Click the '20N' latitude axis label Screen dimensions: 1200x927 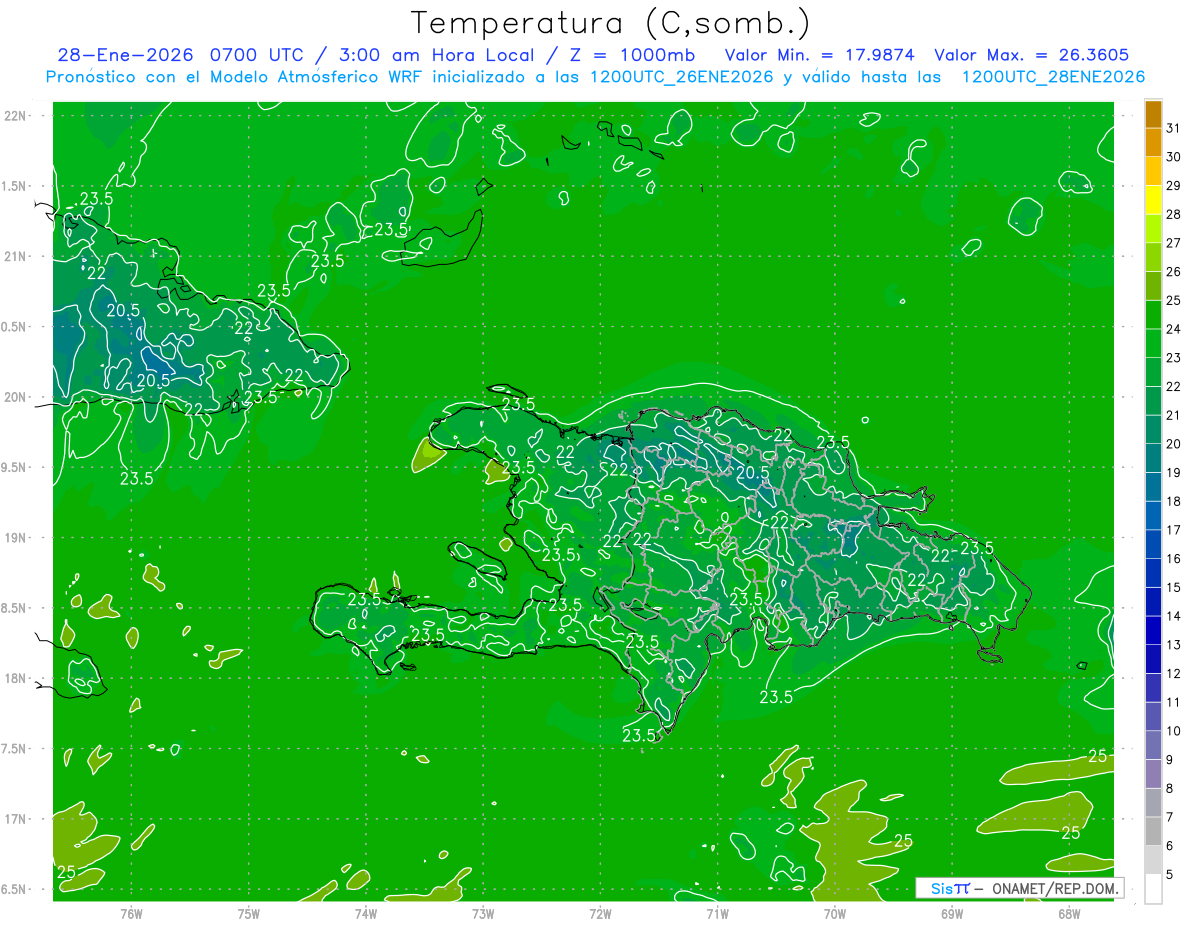(15, 397)
